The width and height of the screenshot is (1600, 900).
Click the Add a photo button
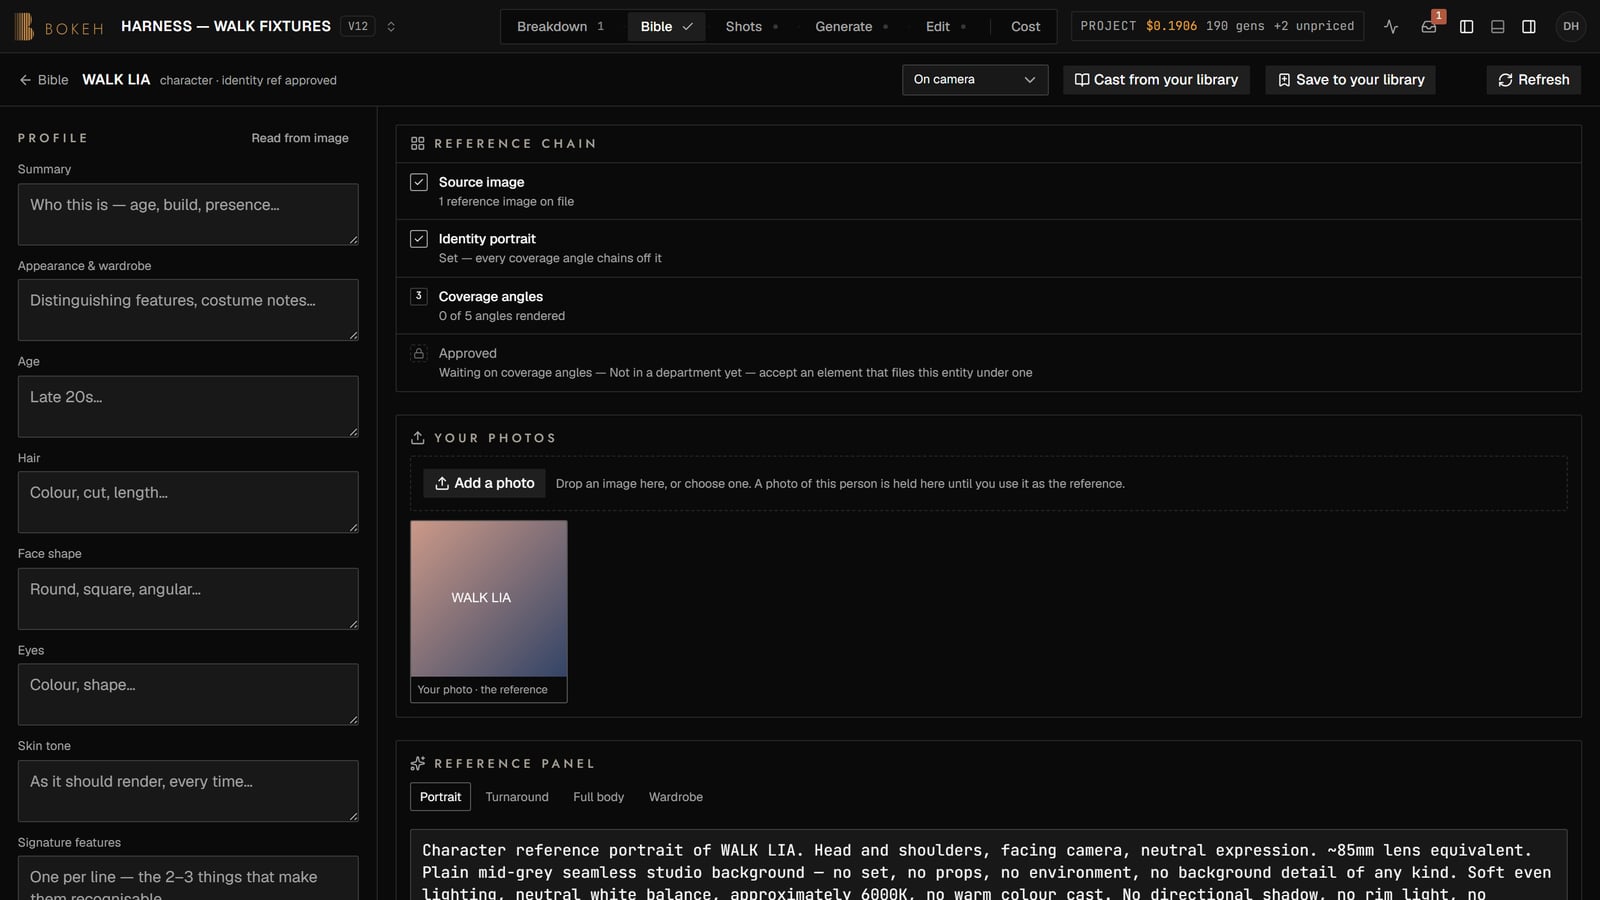pos(484,483)
